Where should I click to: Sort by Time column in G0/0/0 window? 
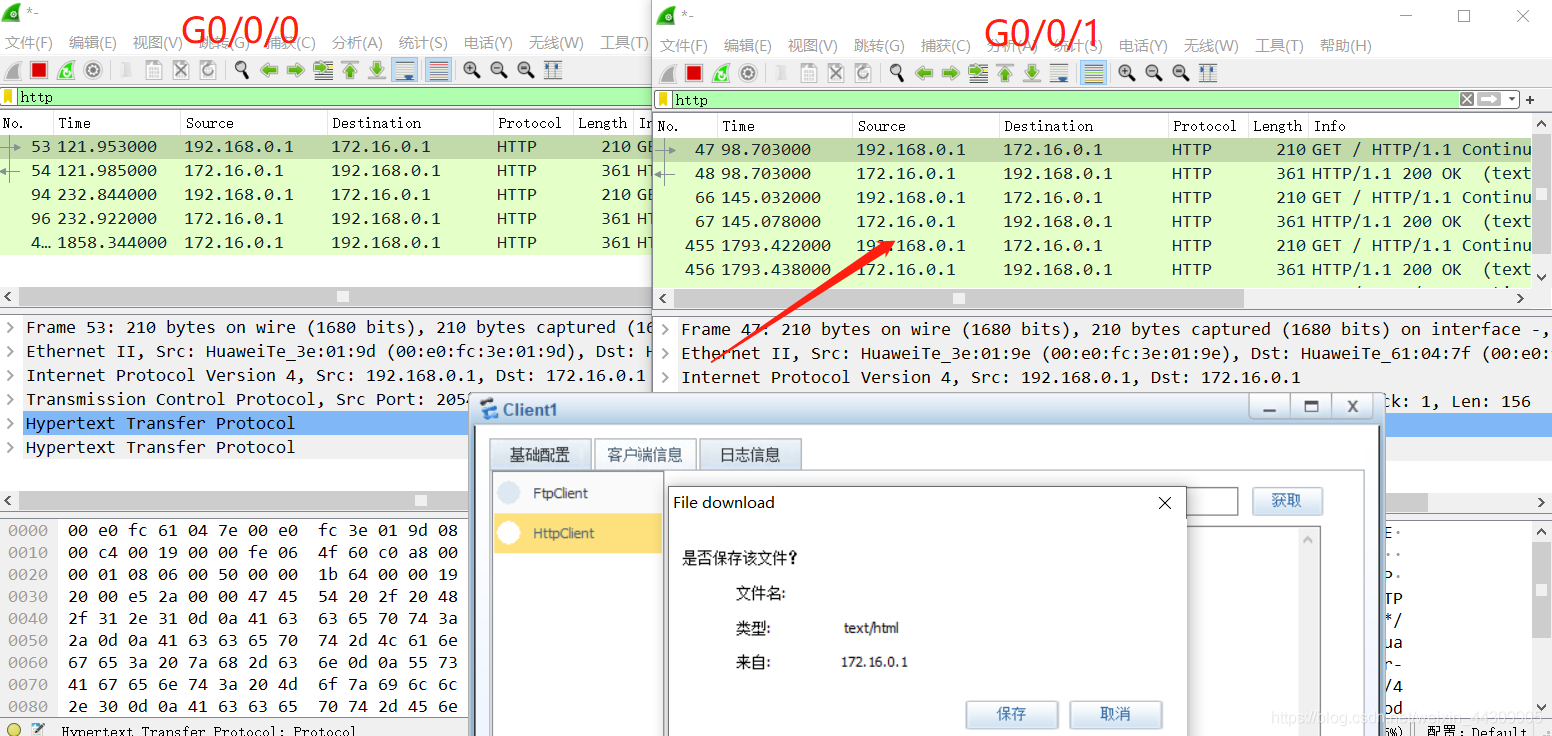tap(116, 123)
